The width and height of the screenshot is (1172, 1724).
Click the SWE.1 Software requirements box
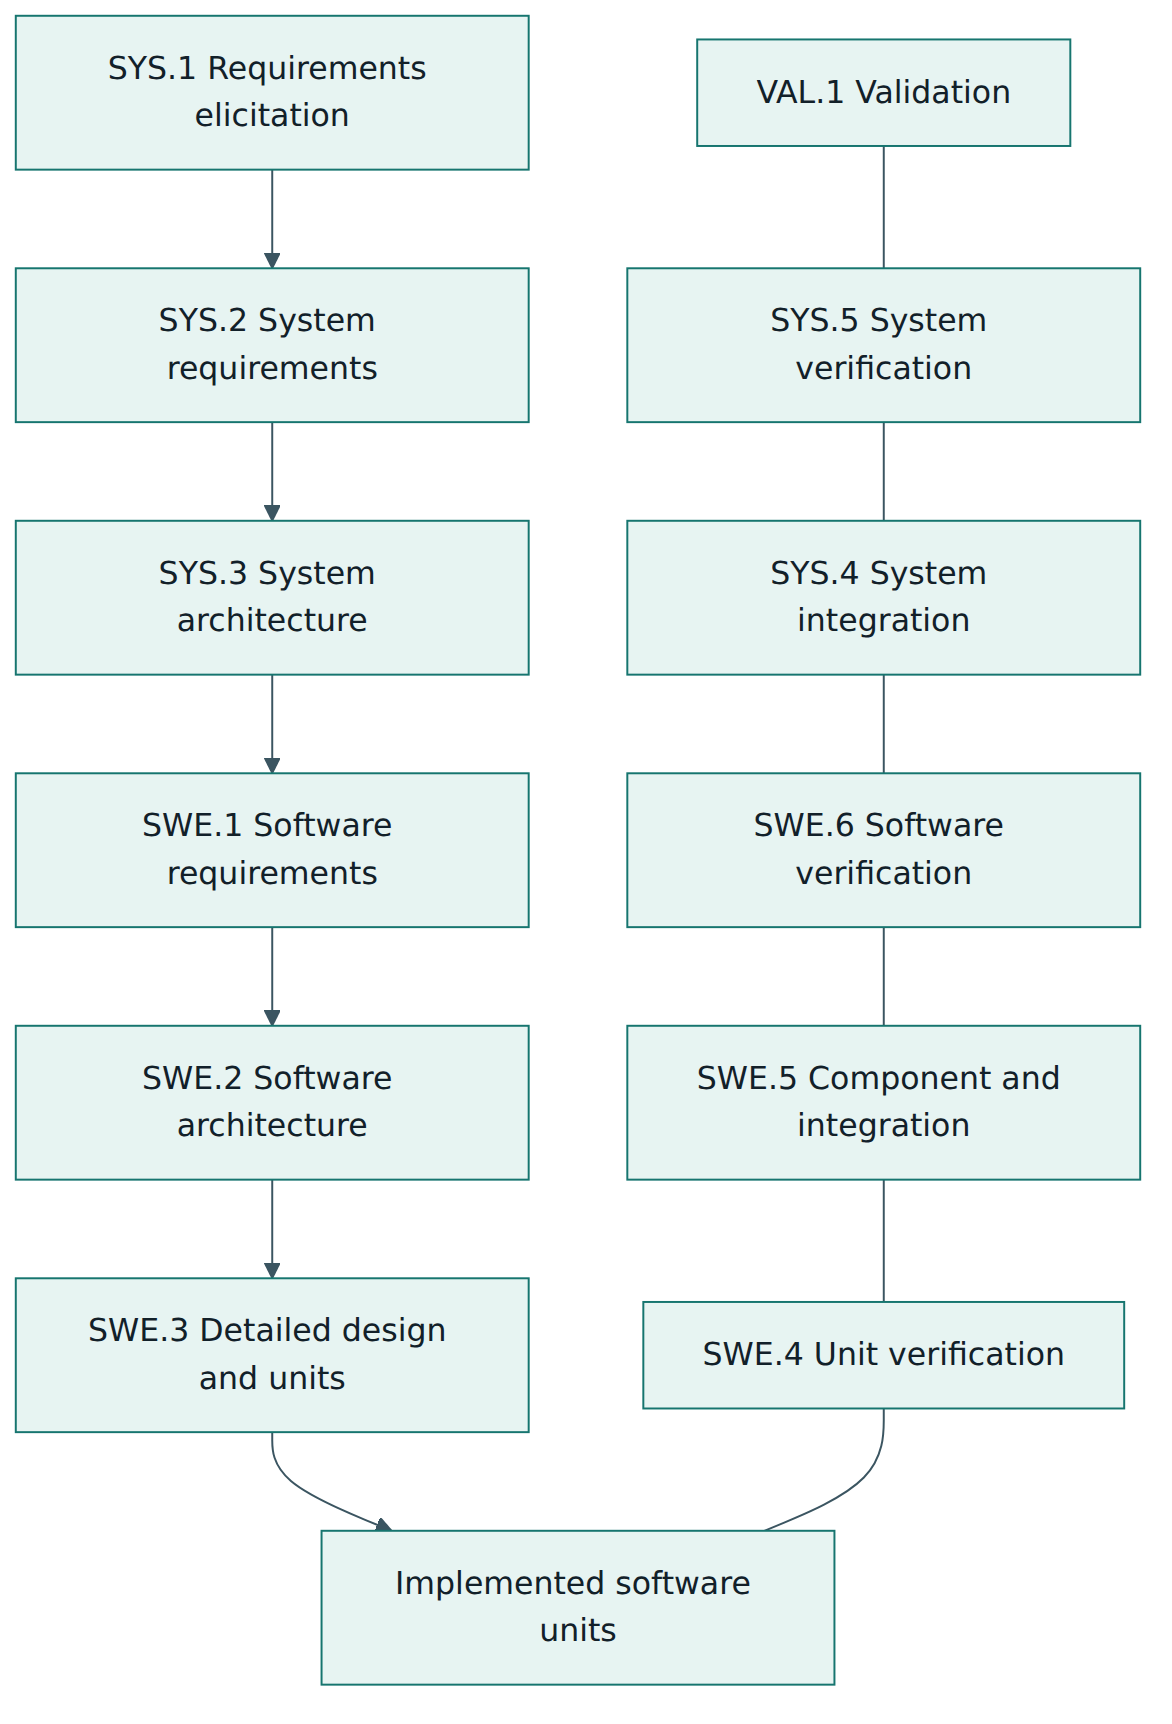point(272,850)
